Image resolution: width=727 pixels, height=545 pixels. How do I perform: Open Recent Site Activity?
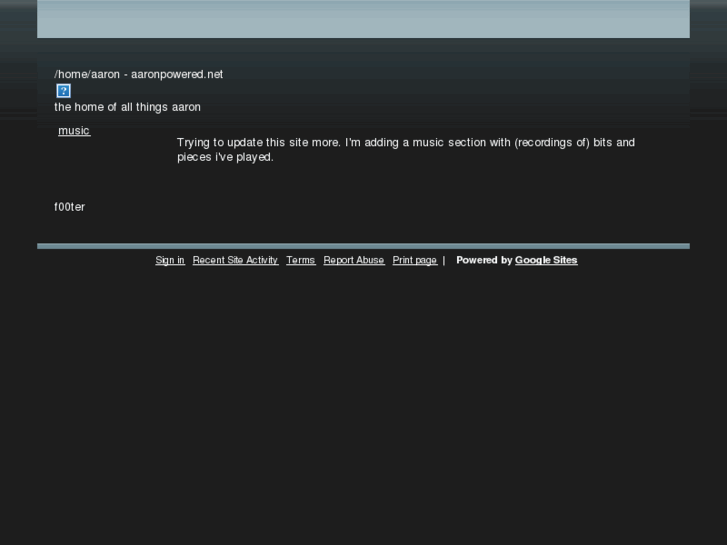(x=235, y=260)
